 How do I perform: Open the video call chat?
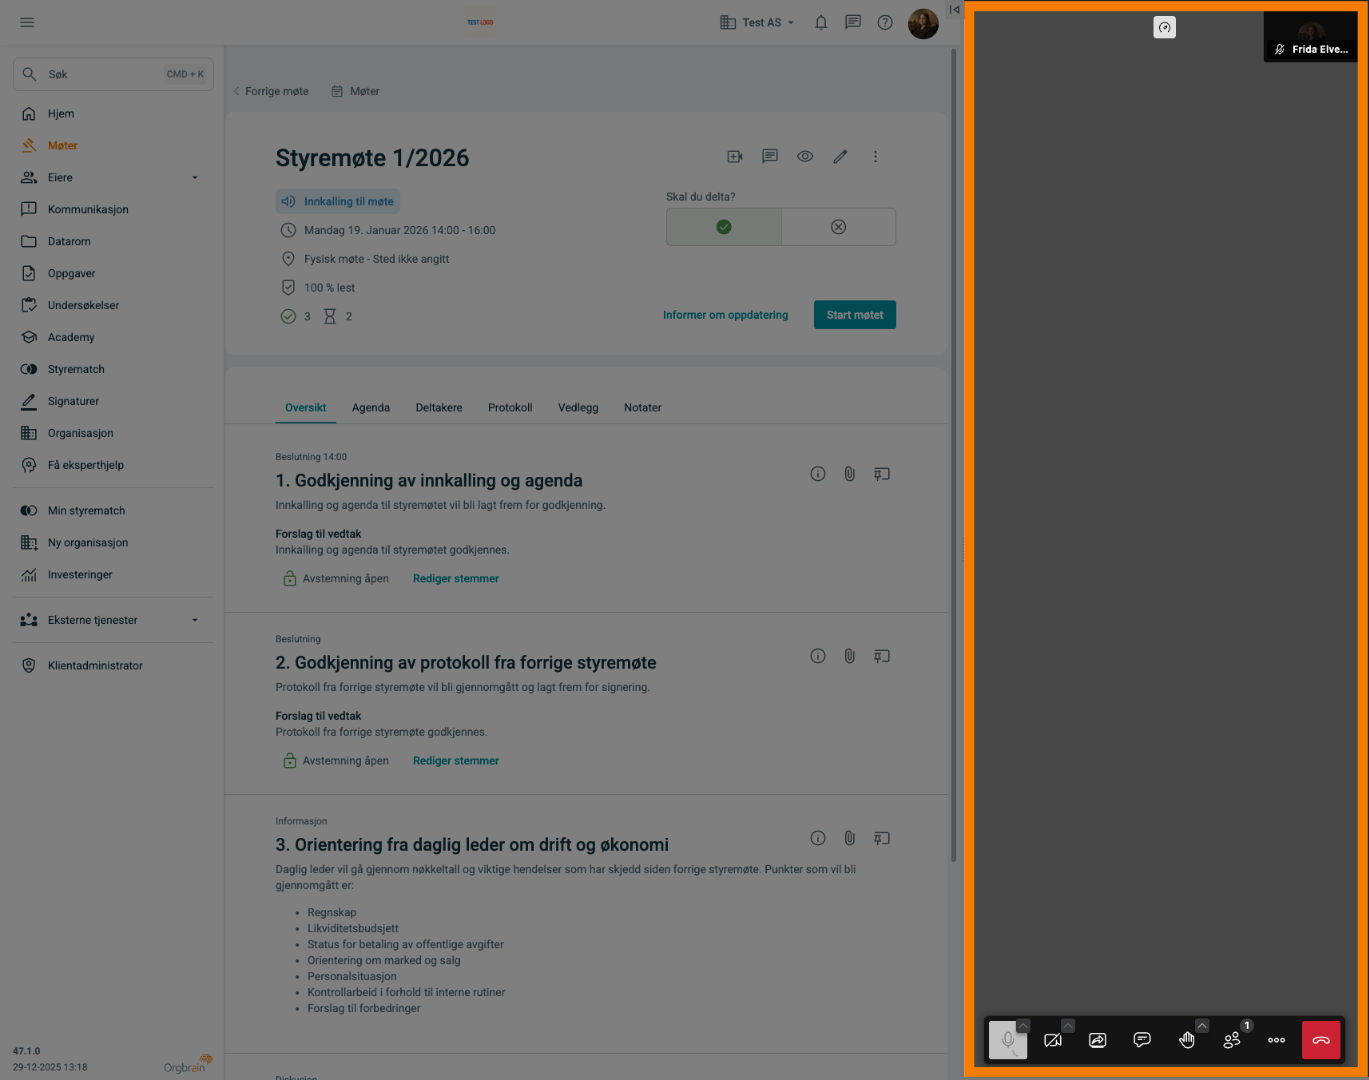pos(1142,1040)
